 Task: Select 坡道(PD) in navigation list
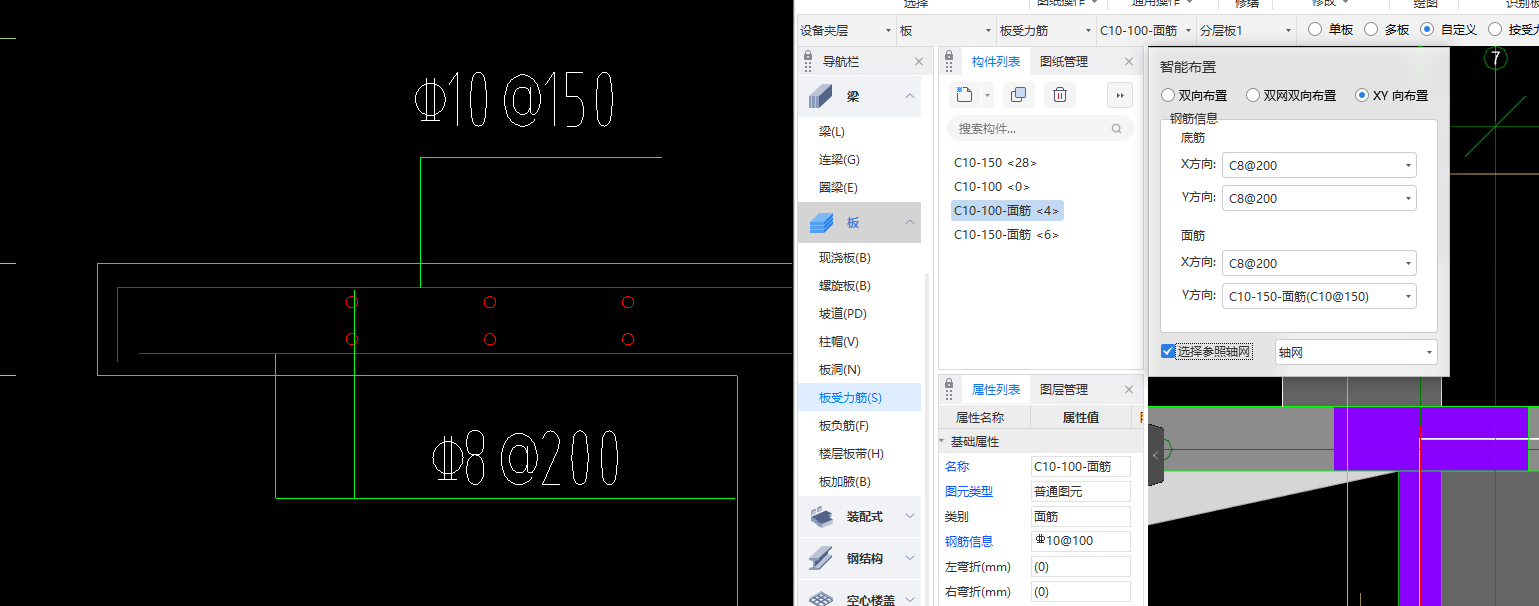843,314
